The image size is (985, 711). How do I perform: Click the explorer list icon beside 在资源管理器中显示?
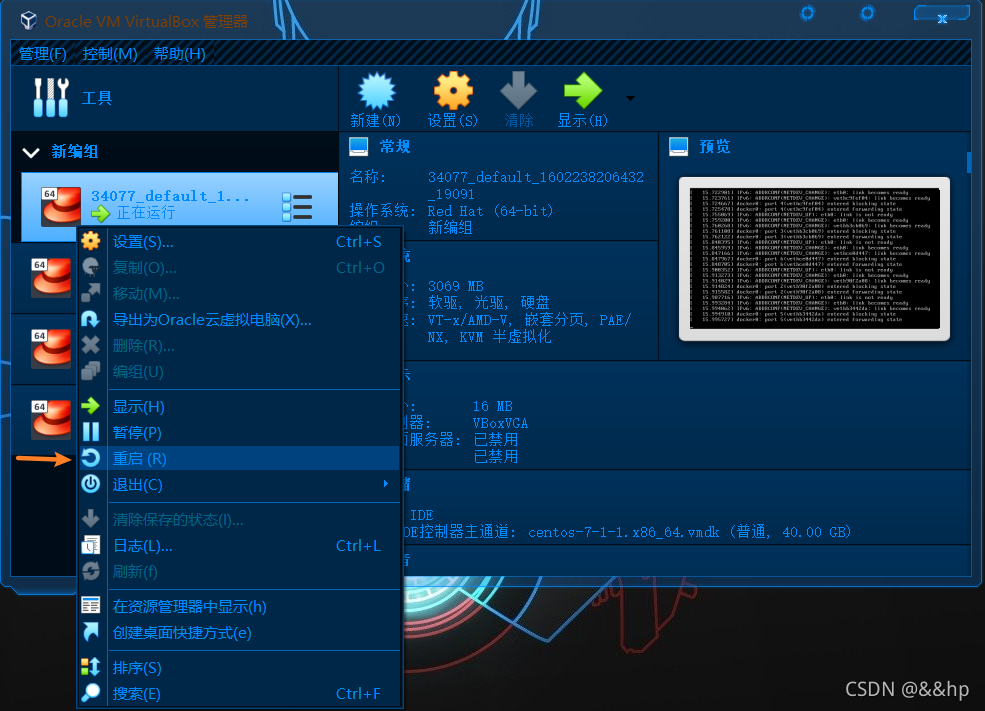[91, 605]
